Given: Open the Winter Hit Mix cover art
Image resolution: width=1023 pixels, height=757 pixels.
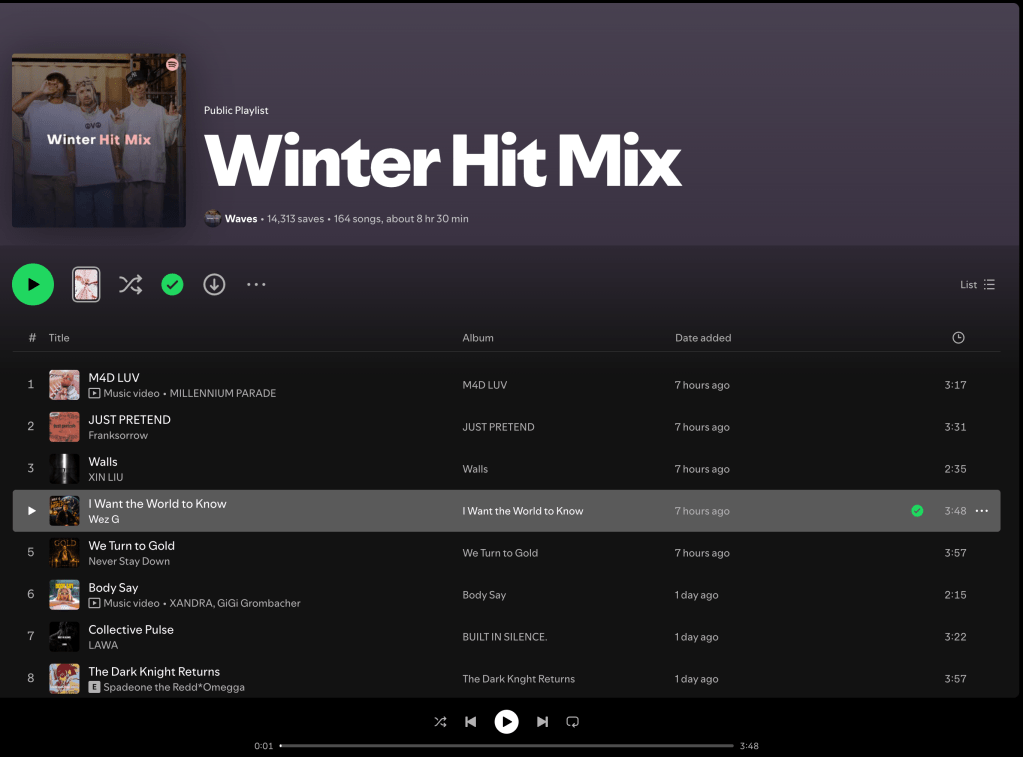Looking at the screenshot, I should [x=99, y=140].
